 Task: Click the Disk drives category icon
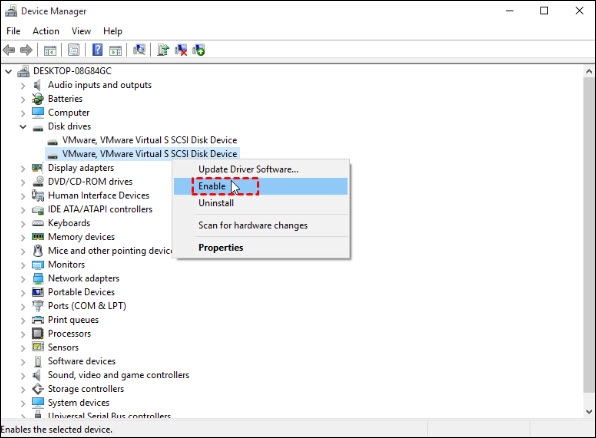38,128
